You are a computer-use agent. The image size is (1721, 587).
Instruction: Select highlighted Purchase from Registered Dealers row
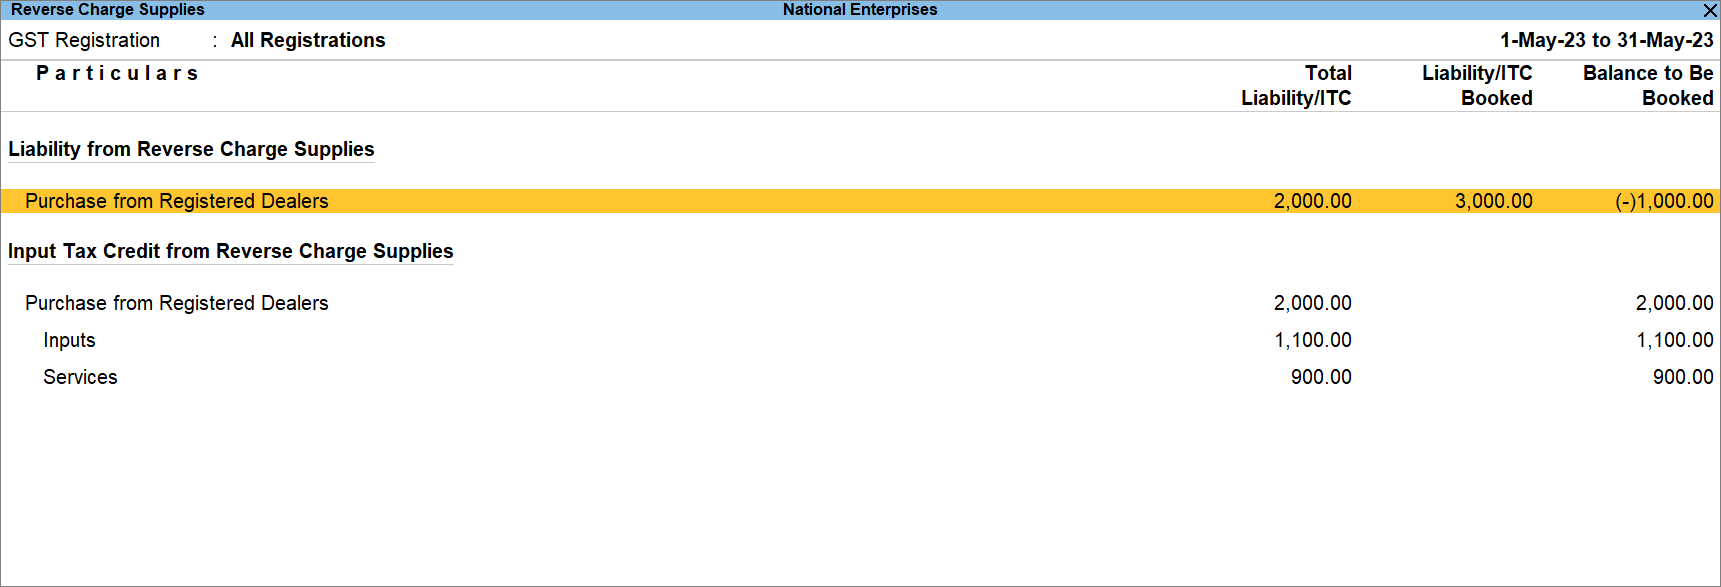[176, 201]
